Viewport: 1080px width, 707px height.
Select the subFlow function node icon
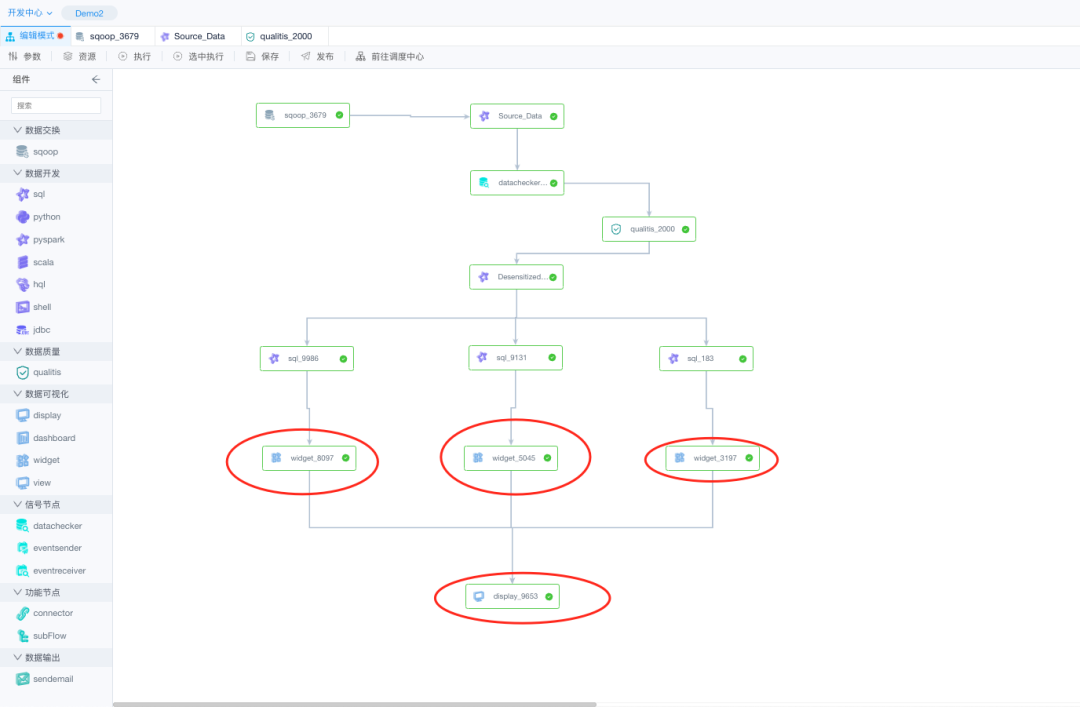coord(22,636)
